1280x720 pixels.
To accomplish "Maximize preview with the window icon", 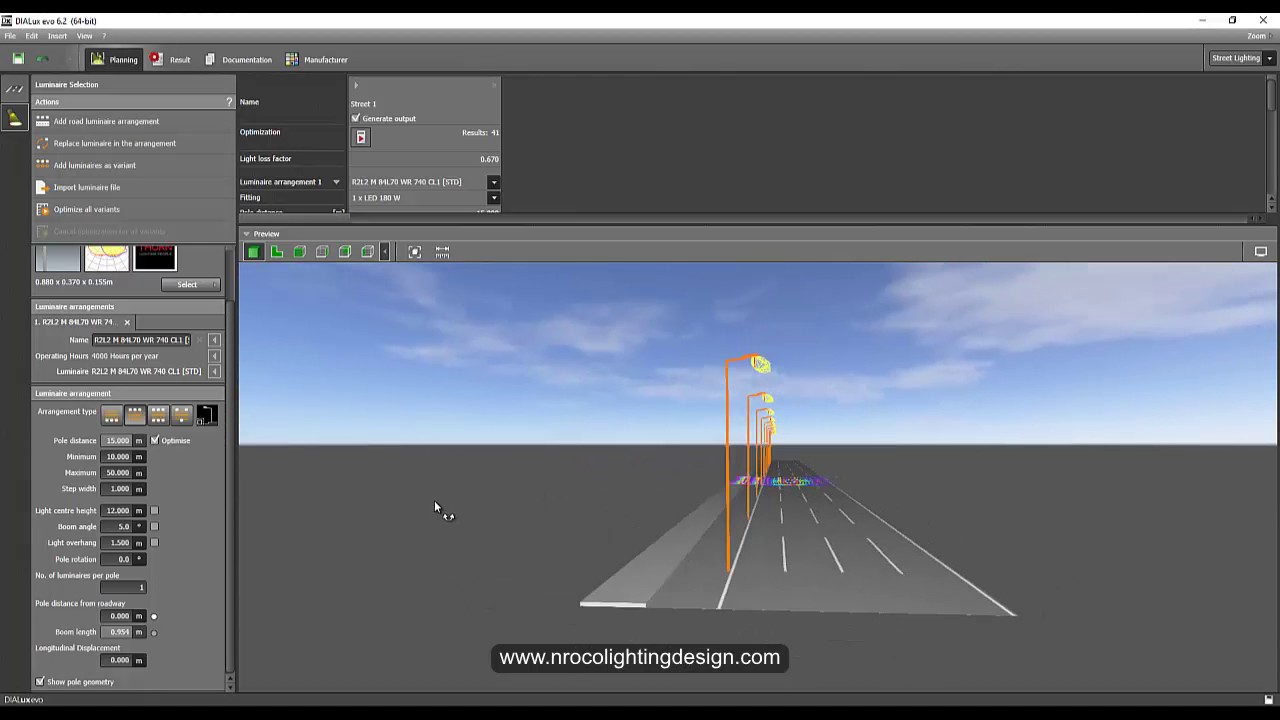I will [1261, 252].
